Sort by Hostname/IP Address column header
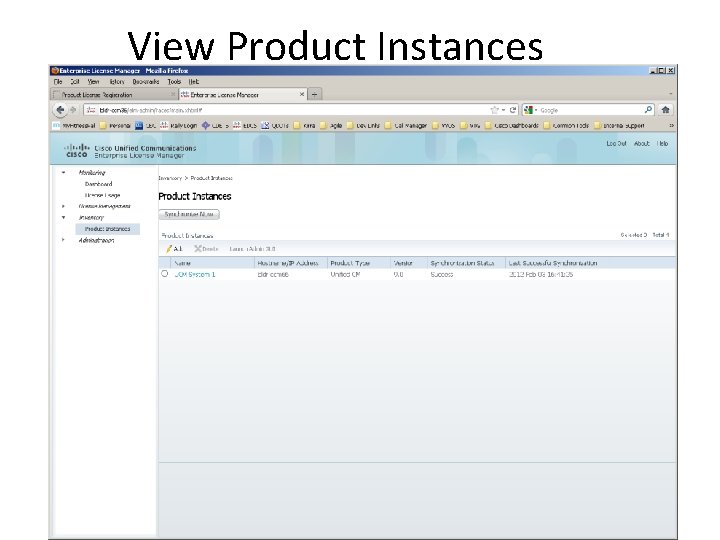 (x=291, y=263)
